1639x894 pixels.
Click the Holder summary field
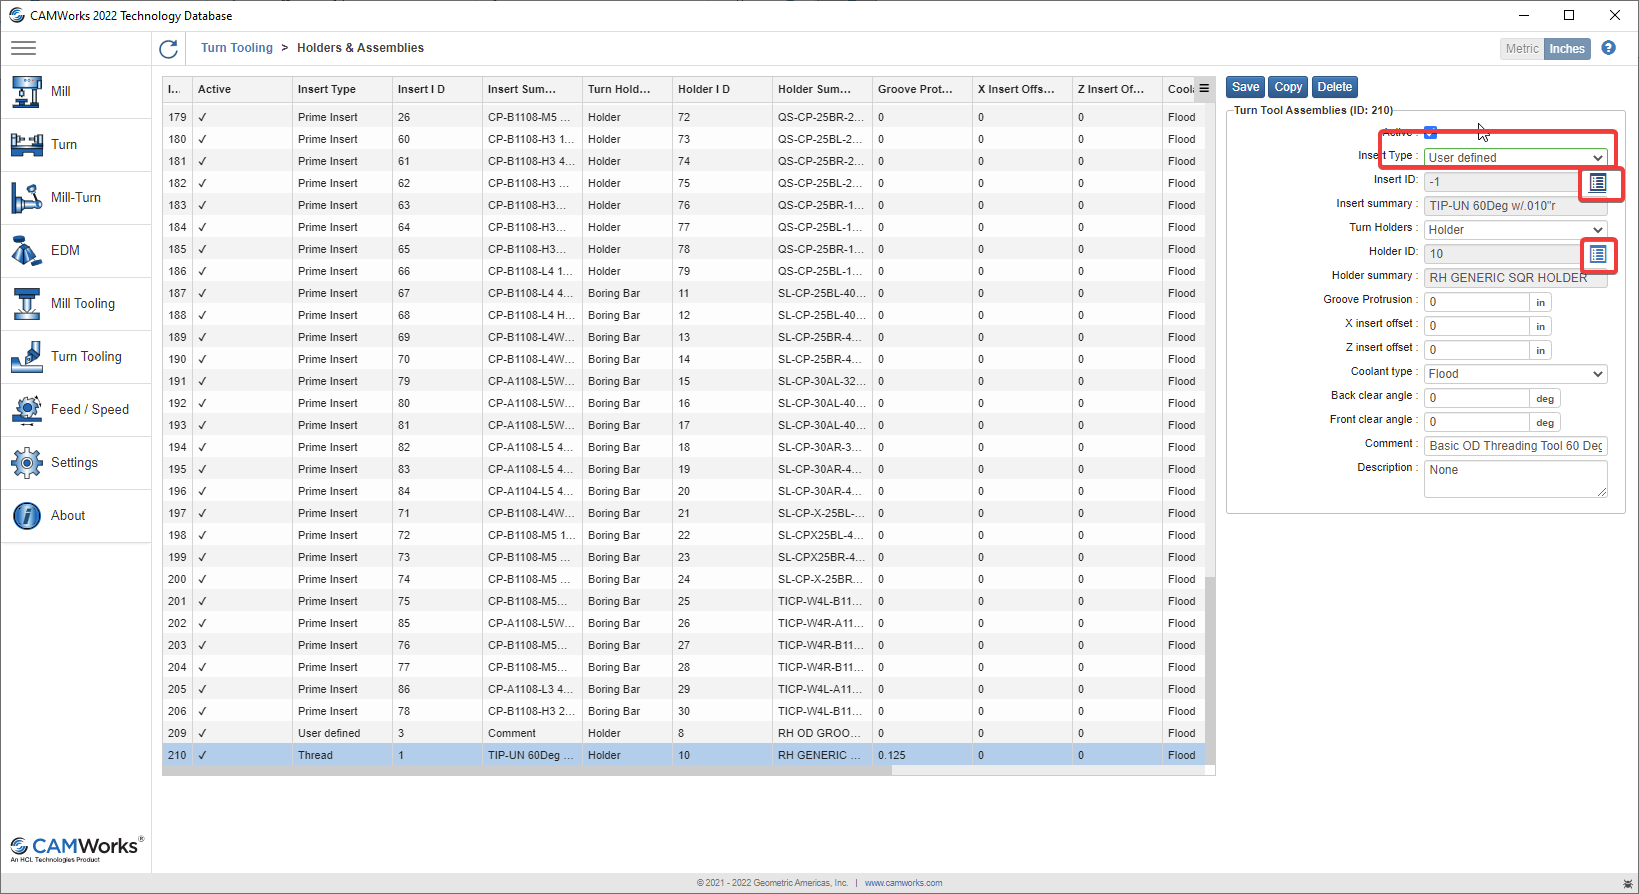1515,277
